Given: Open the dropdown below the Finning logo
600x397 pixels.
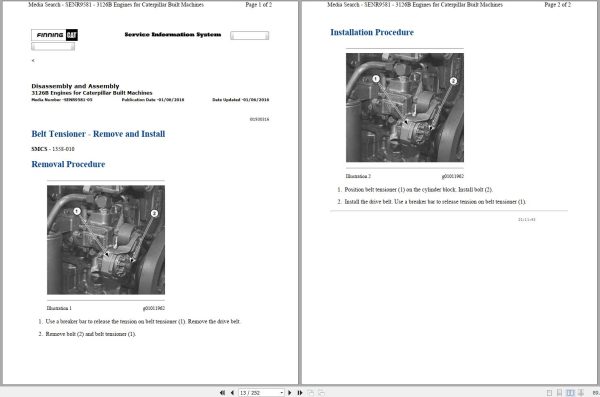Looking at the screenshot, I should click(53, 46).
